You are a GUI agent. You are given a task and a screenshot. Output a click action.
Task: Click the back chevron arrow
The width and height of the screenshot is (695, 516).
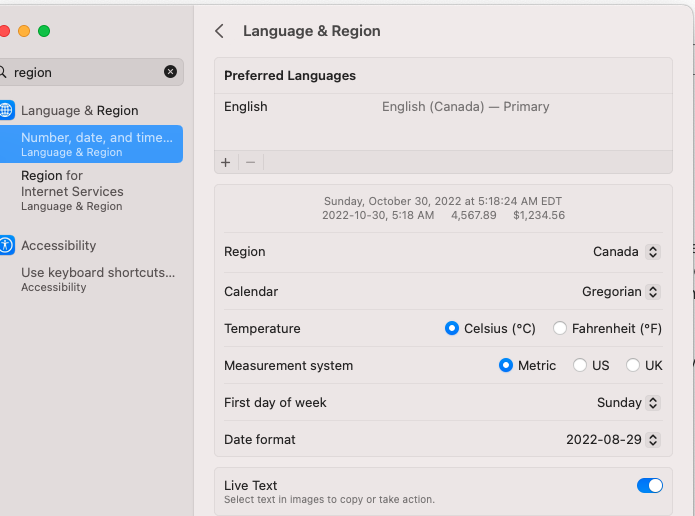tap(219, 31)
